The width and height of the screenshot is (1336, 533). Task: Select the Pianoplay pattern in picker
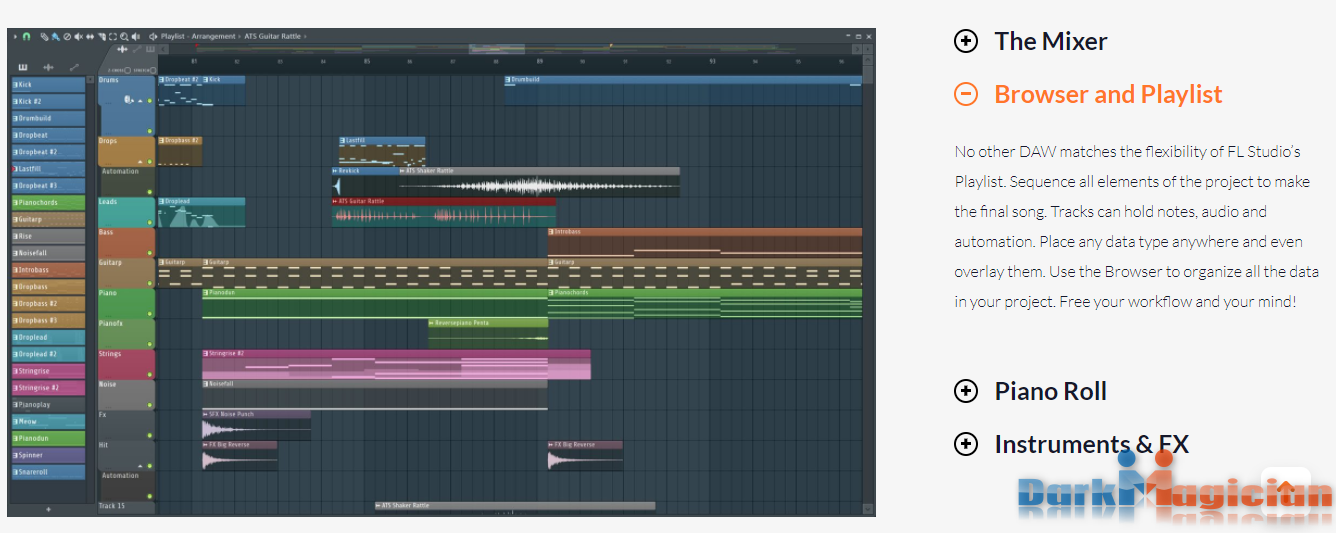pyautogui.click(x=48, y=405)
